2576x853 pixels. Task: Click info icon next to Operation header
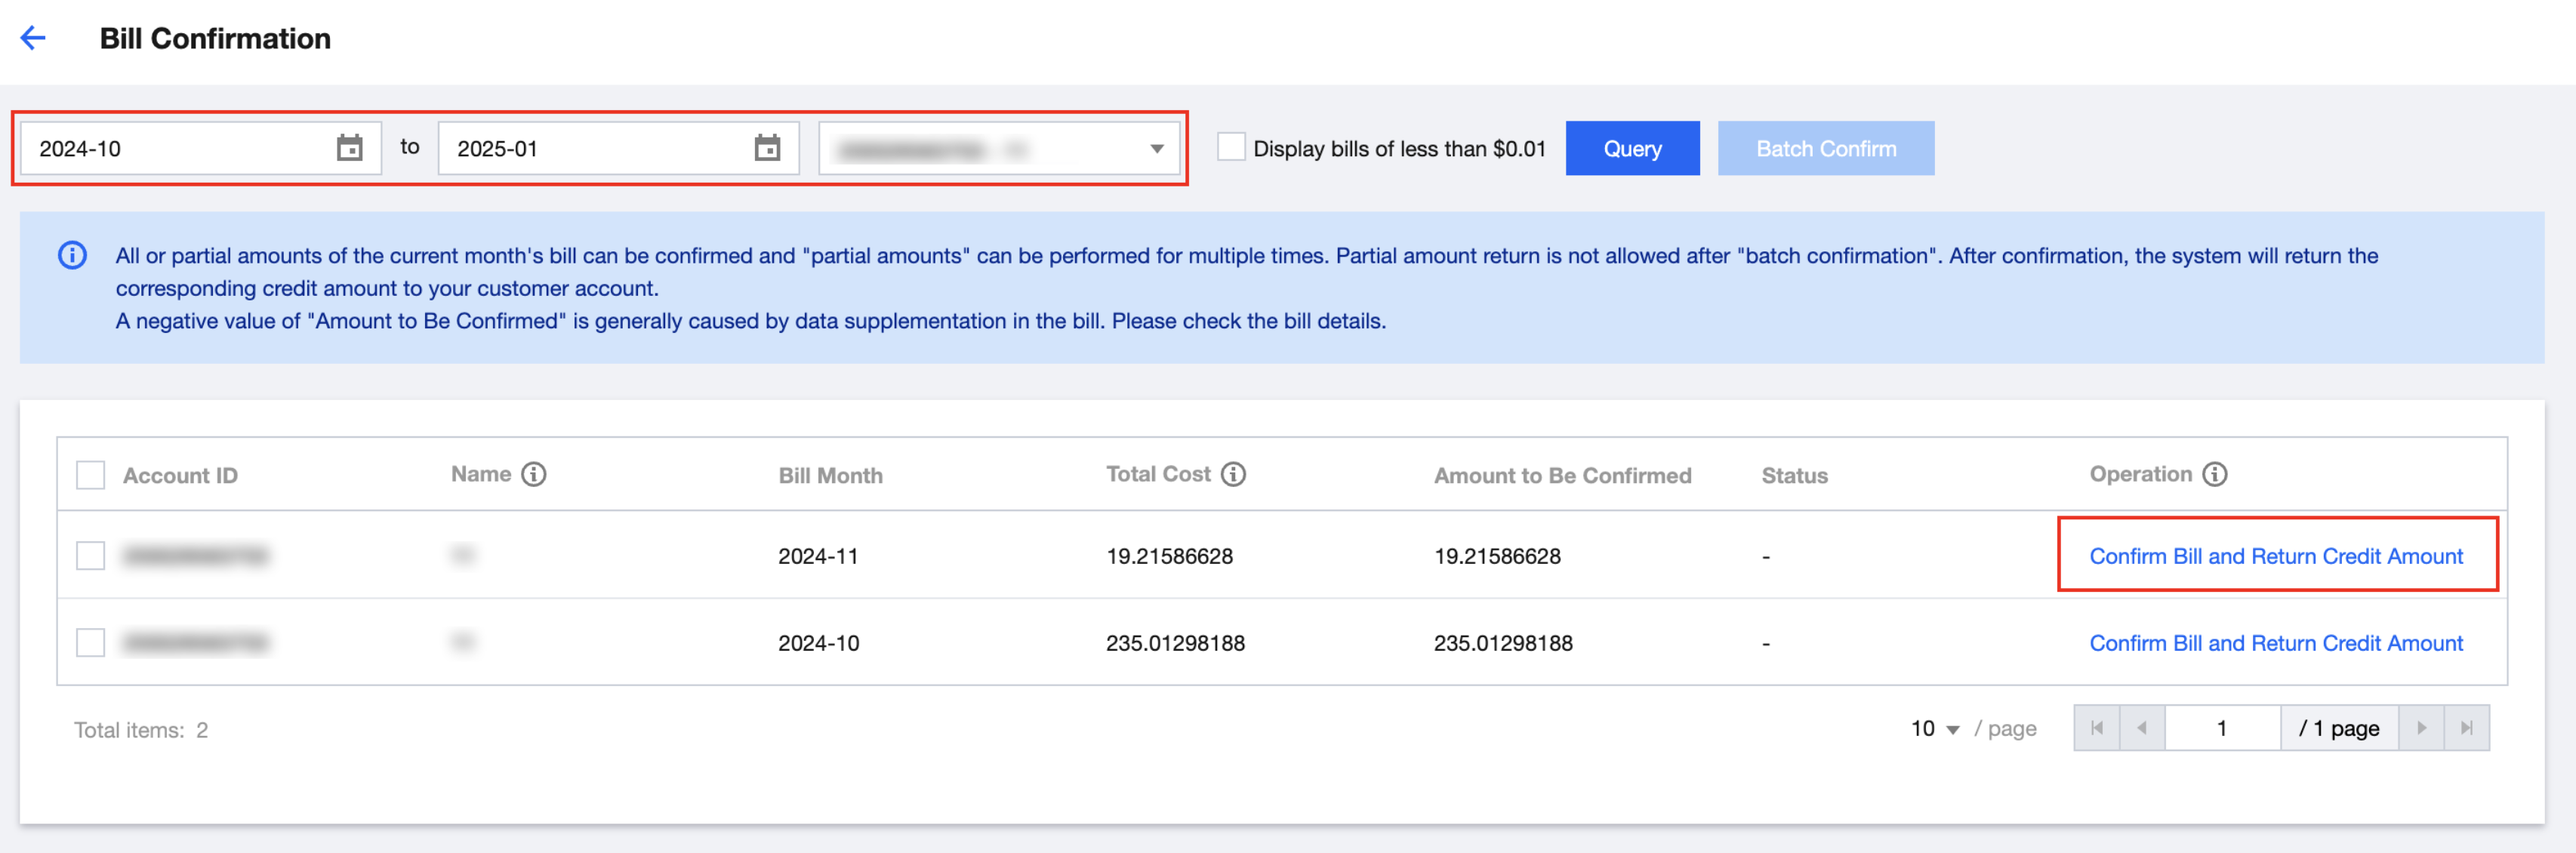point(2215,474)
